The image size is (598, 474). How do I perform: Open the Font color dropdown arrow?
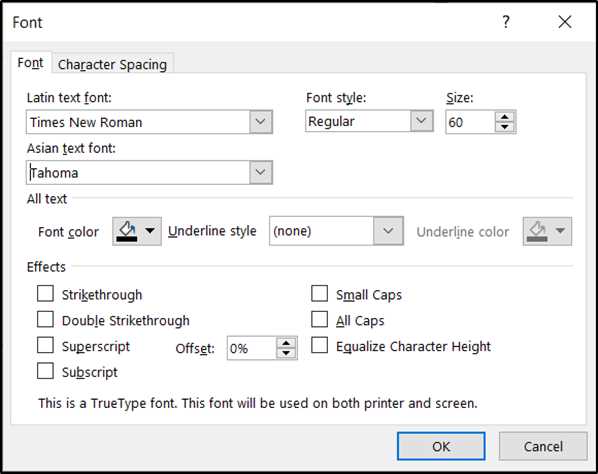150,231
